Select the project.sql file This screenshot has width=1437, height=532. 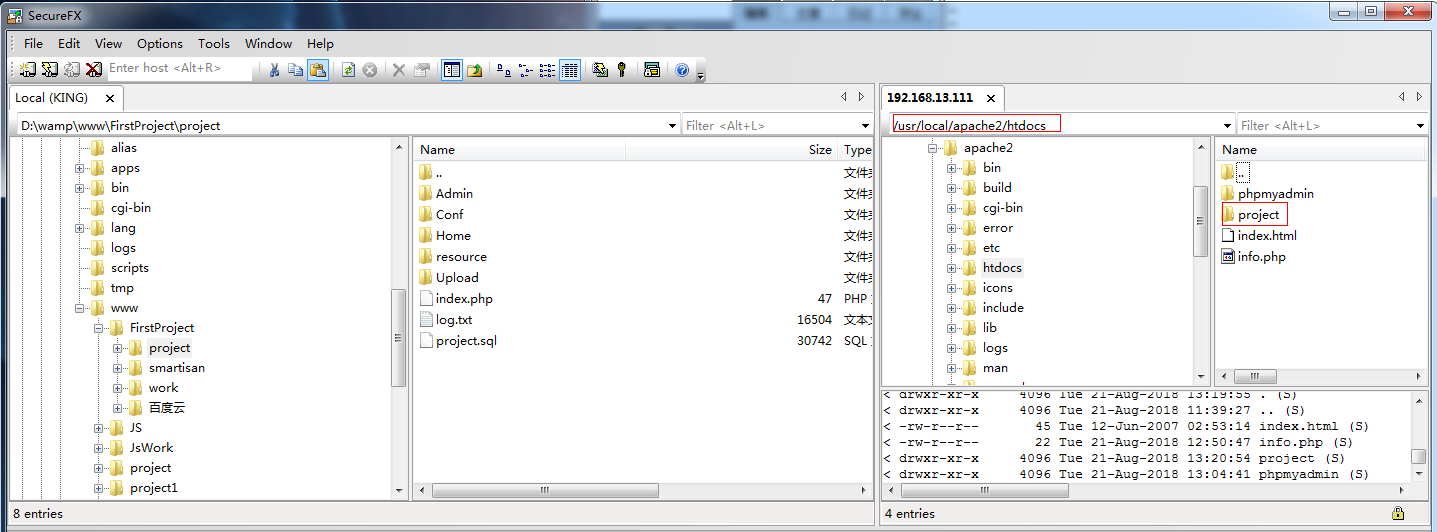pos(458,340)
